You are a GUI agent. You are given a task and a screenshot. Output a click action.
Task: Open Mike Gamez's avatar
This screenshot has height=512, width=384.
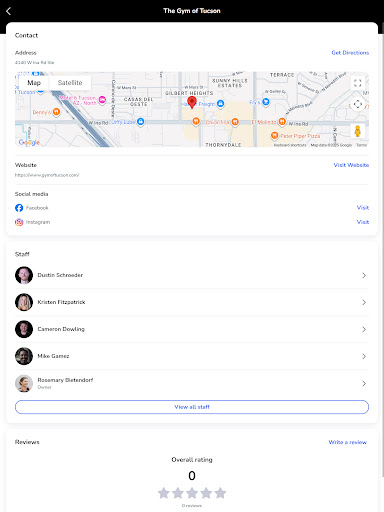pos(24,356)
